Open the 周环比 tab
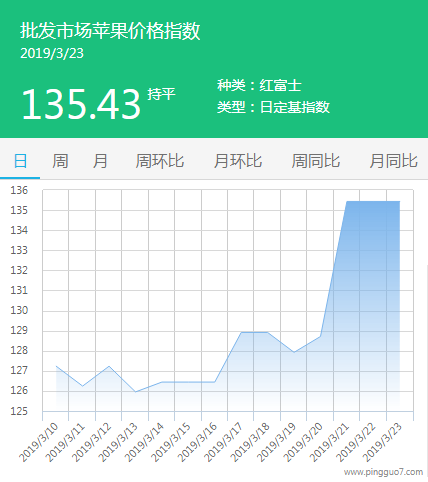Viewport: 428px width, 482px height. pyautogui.click(x=160, y=161)
